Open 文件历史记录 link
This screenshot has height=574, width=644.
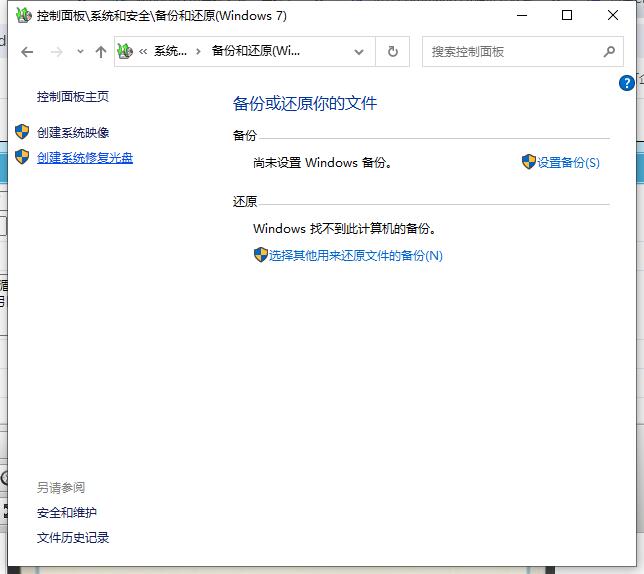[73, 538]
